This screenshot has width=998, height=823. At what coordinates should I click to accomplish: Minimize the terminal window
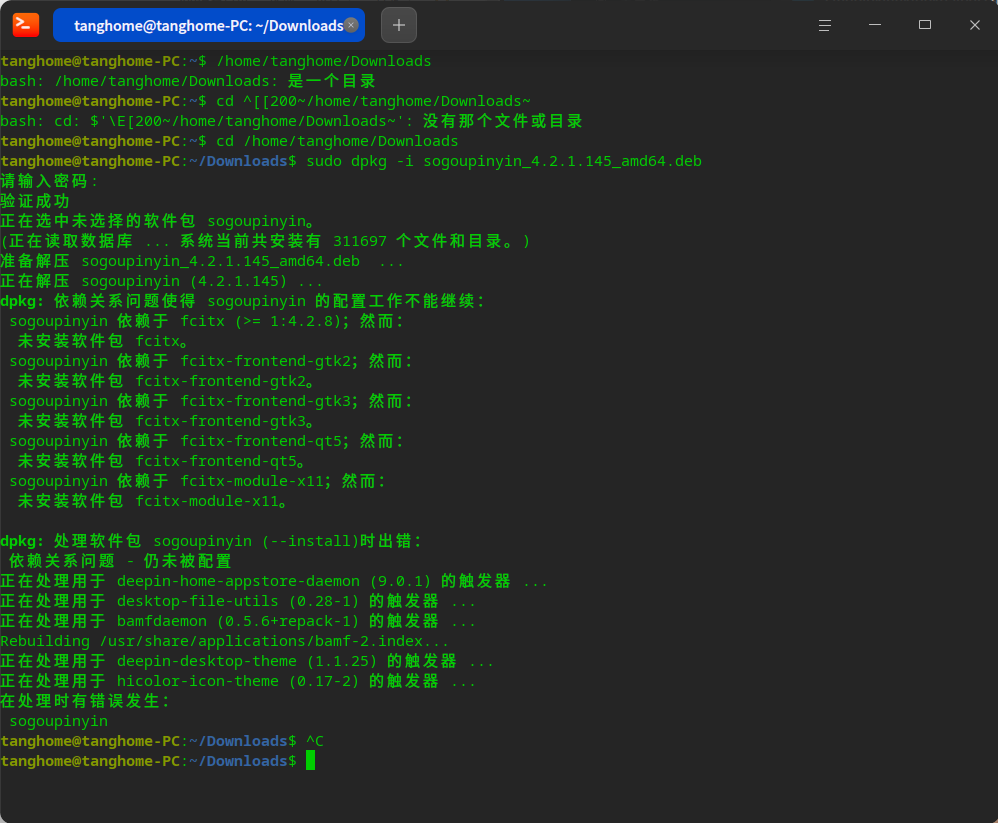[875, 25]
